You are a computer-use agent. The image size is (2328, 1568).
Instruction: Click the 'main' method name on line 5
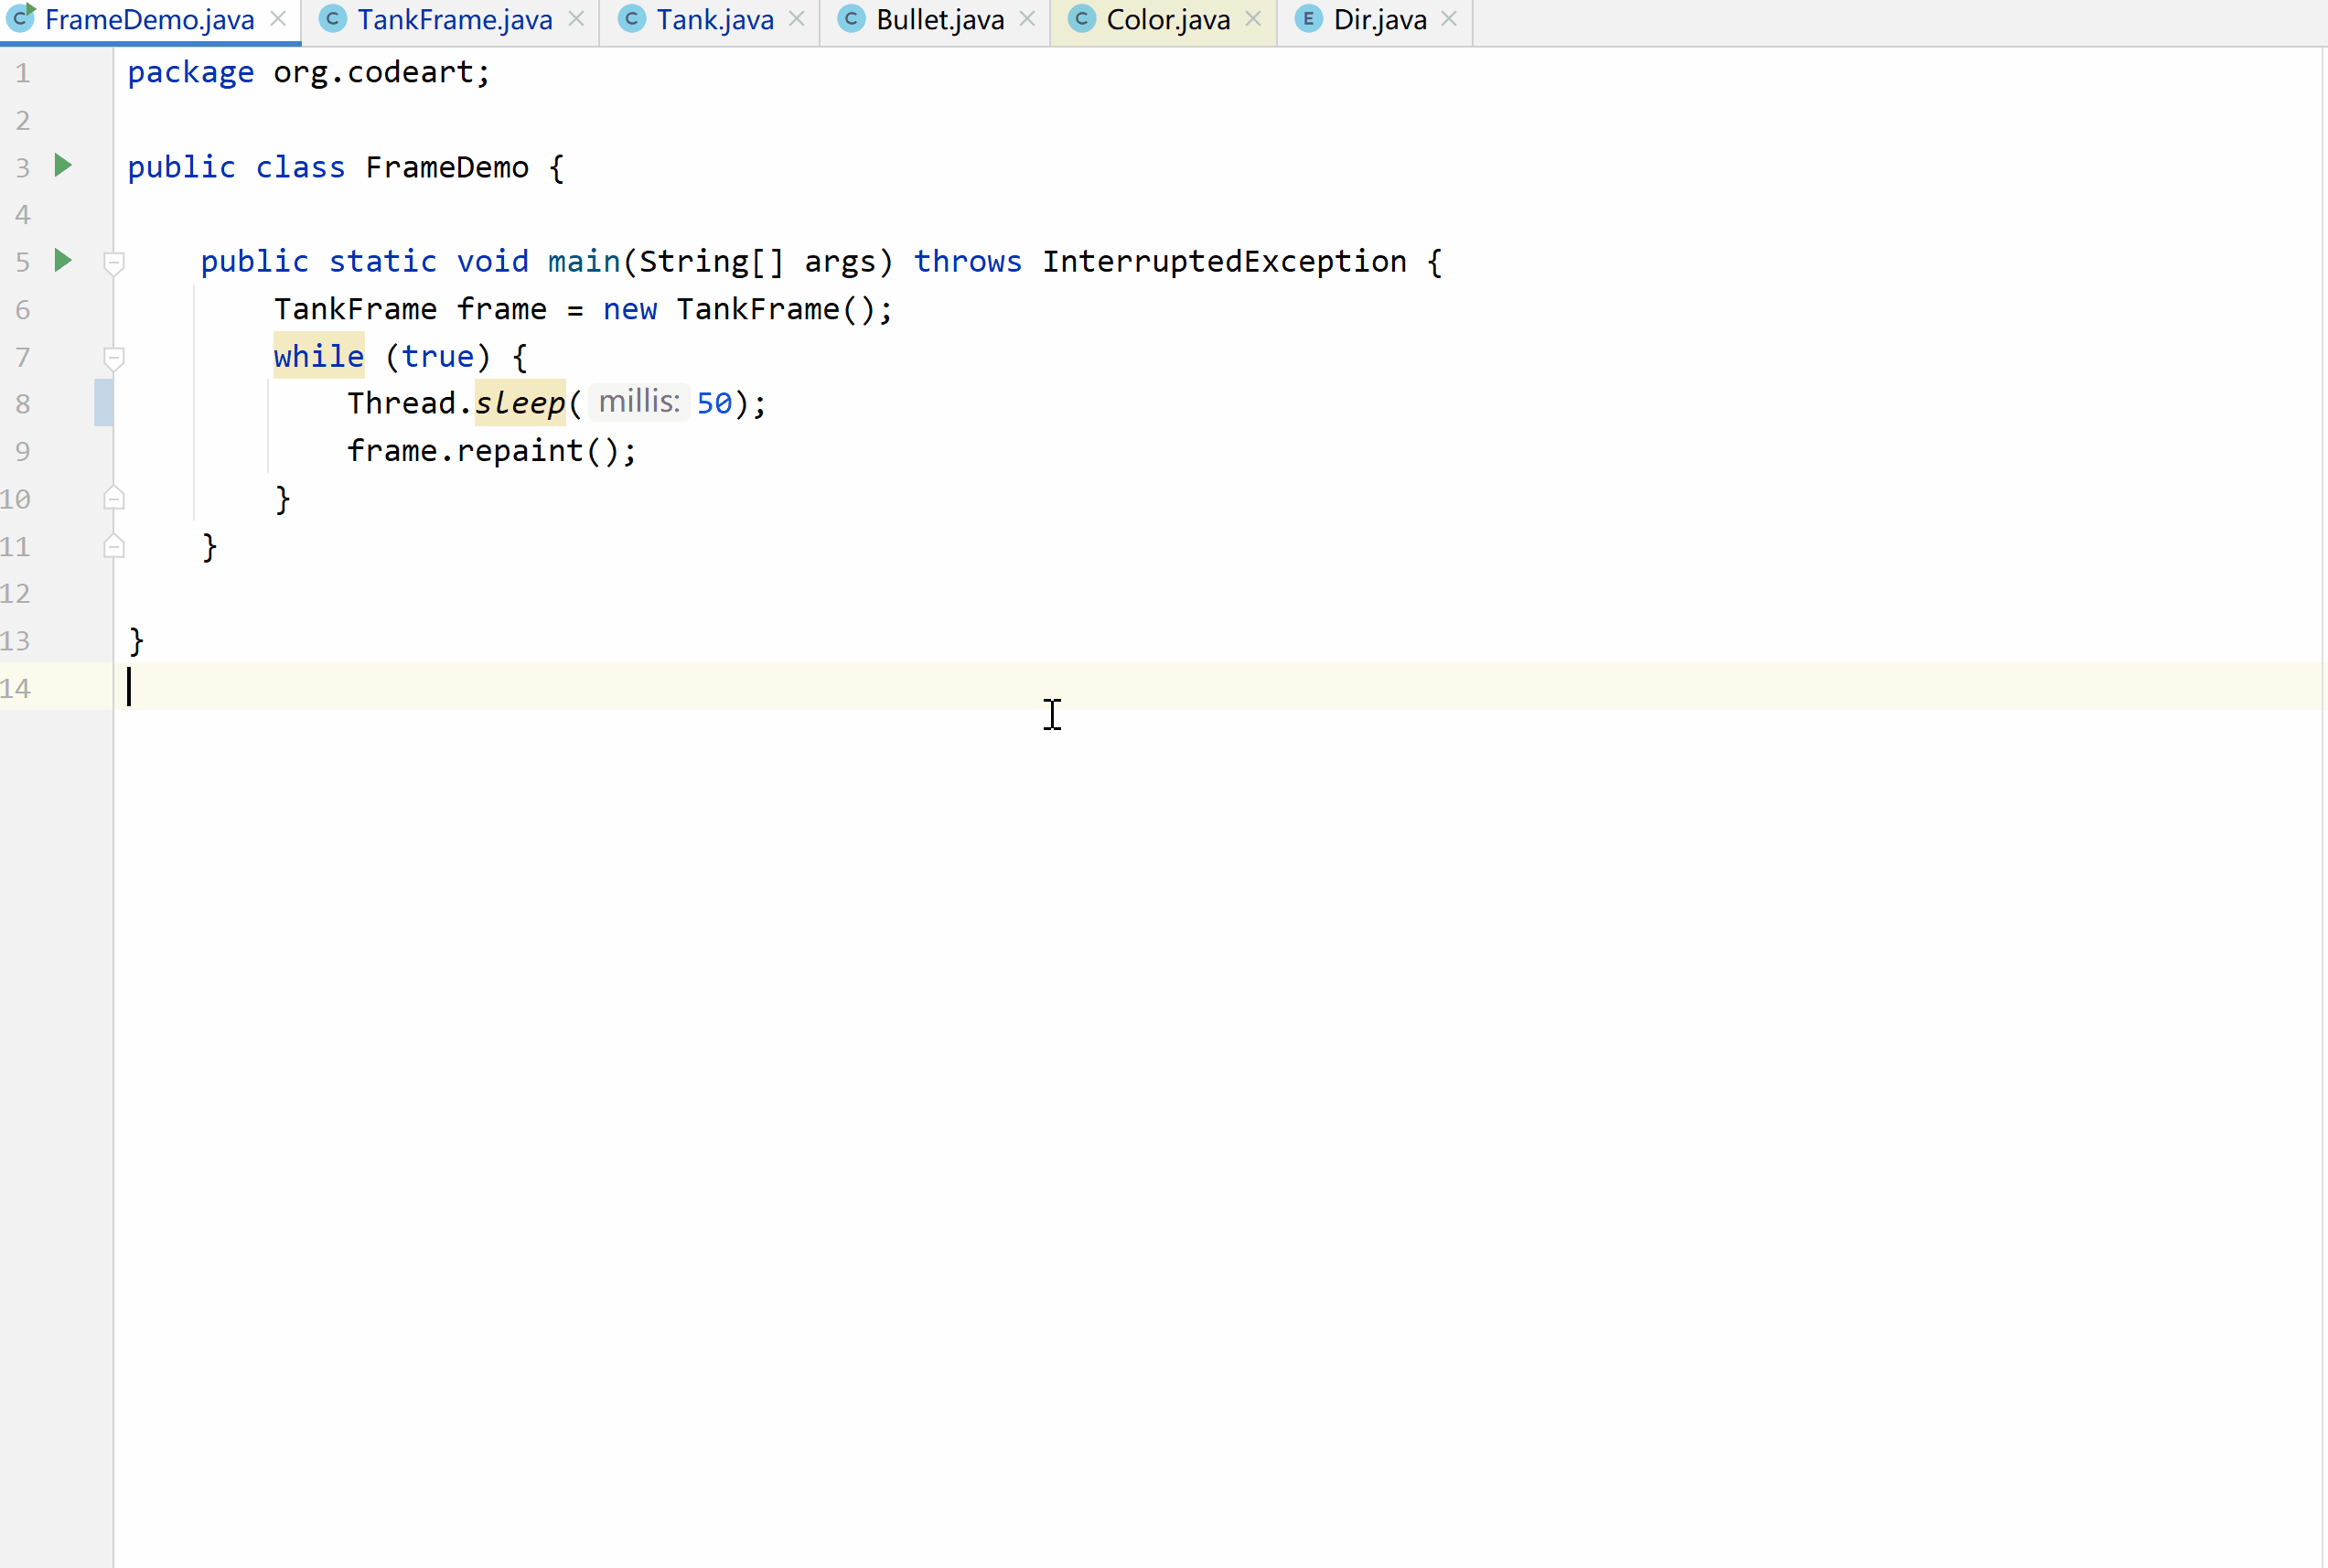pos(584,261)
